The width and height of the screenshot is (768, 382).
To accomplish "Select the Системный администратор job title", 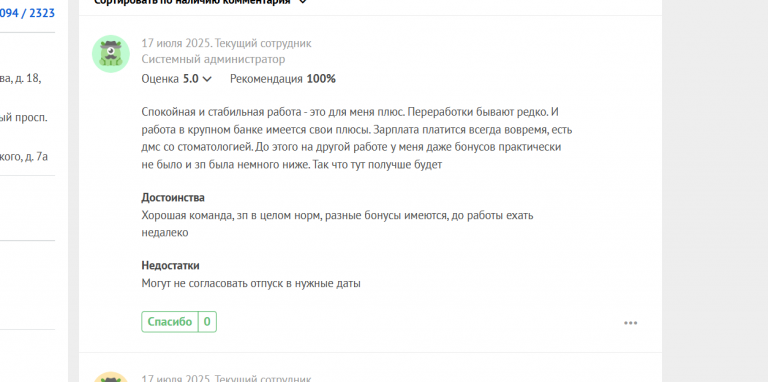I will click(213, 59).
